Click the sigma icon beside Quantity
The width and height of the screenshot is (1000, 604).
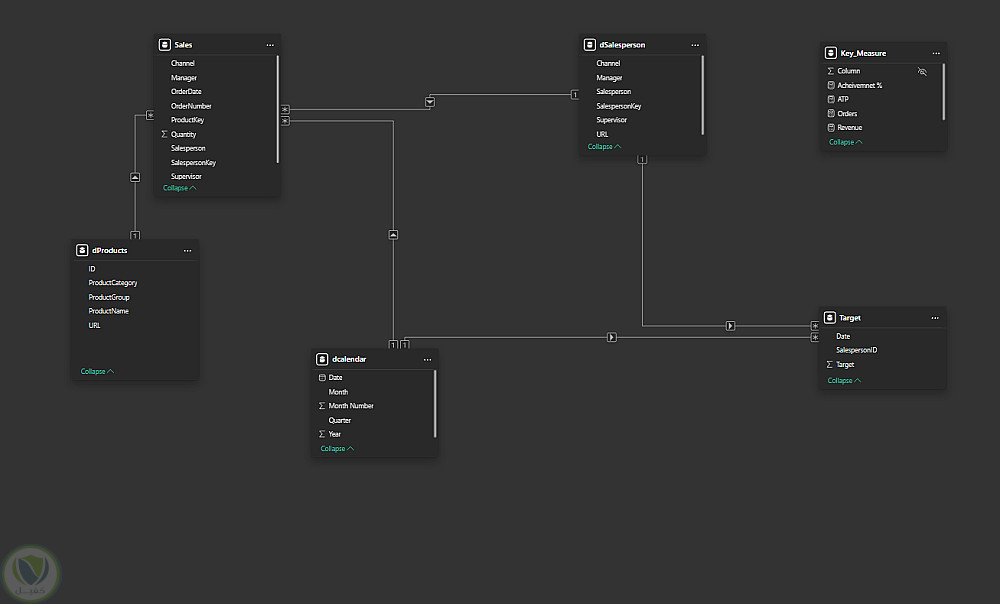coord(164,134)
